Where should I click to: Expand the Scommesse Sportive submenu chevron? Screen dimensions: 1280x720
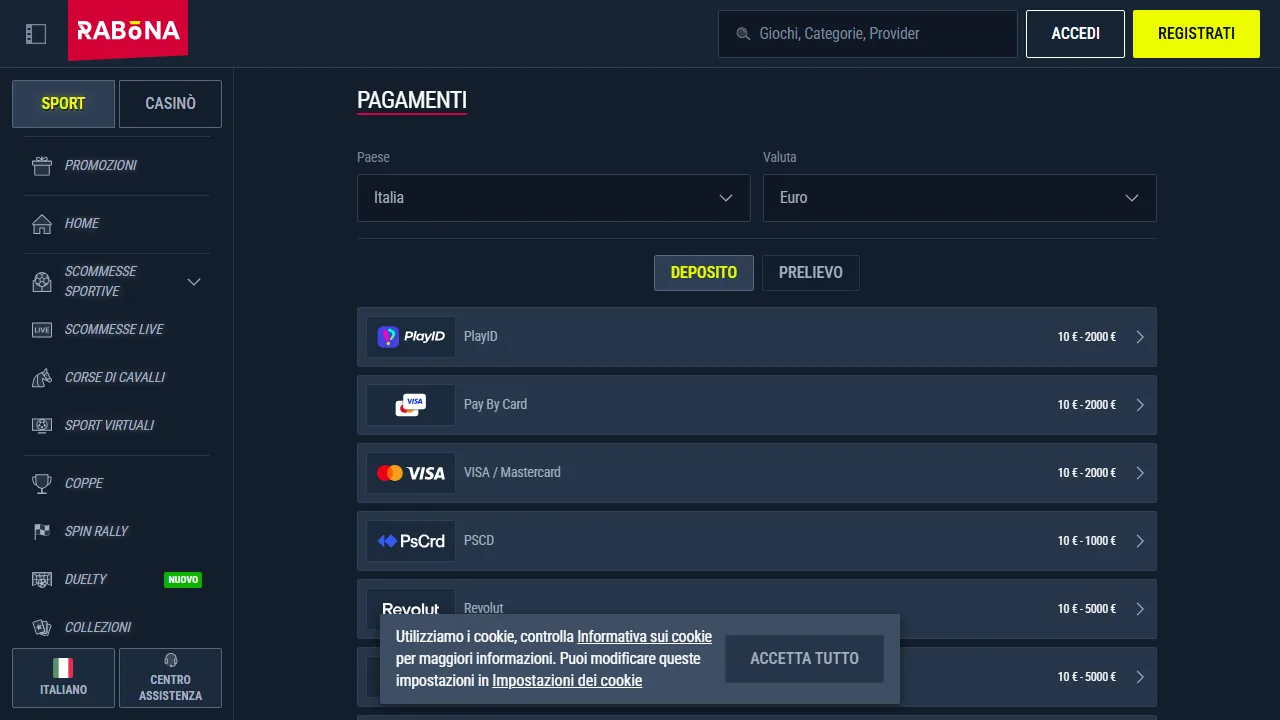194,282
